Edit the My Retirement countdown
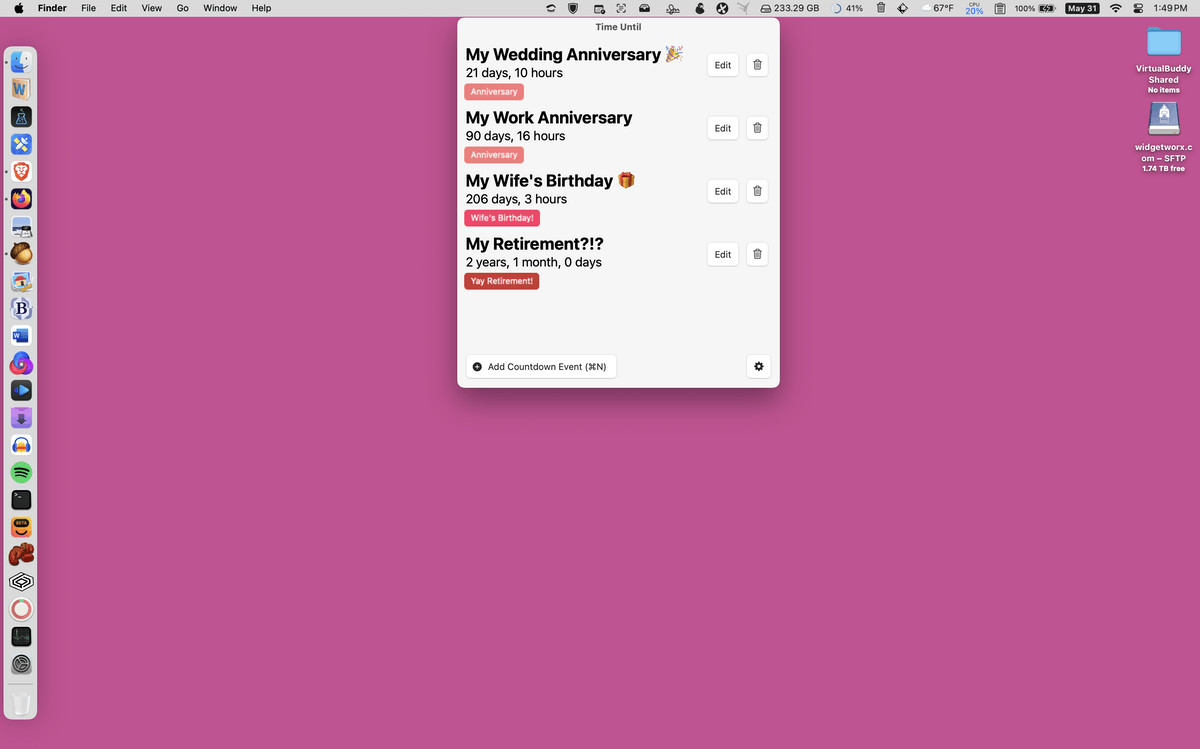The width and height of the screenshot is (1200, 749). [x=723, y=254]
